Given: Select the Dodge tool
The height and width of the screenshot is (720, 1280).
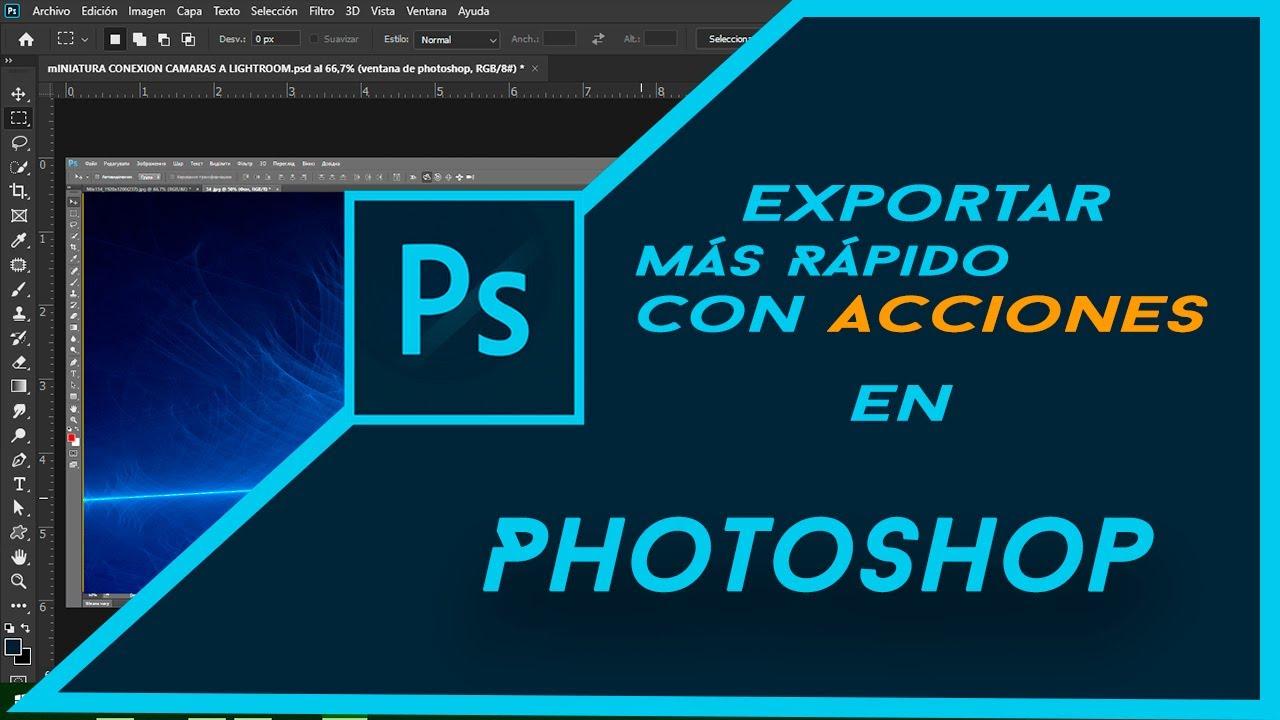Looking at the screenshot, I should (18, 435).
